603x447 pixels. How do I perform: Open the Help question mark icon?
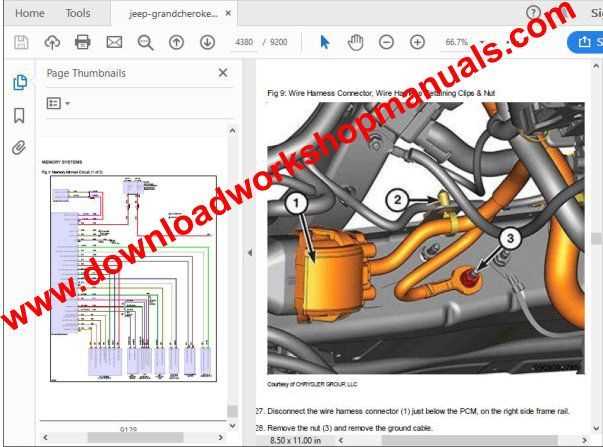[x=533, y=13]
